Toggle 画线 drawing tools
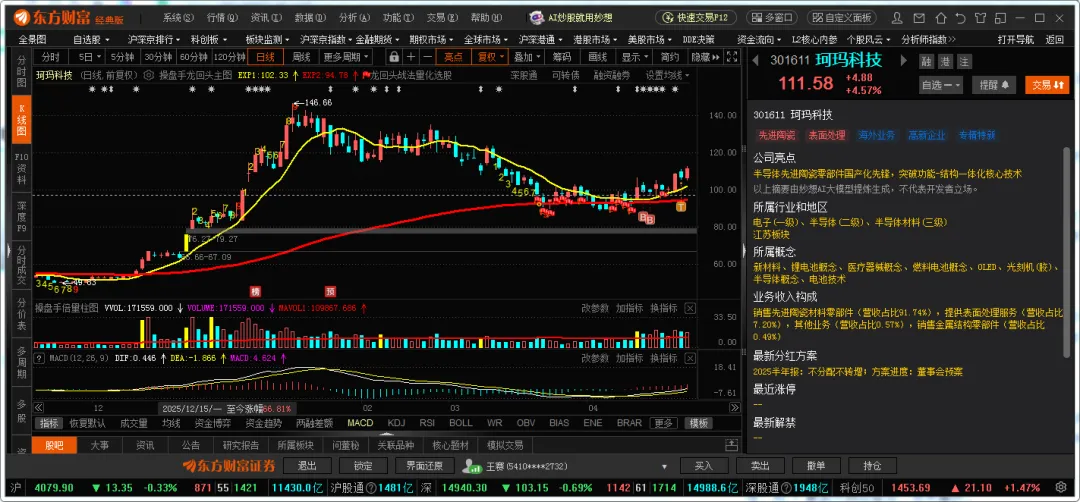Image resolution: width=1080 pixels, height=502 pixels. click(x=598, y=56)
